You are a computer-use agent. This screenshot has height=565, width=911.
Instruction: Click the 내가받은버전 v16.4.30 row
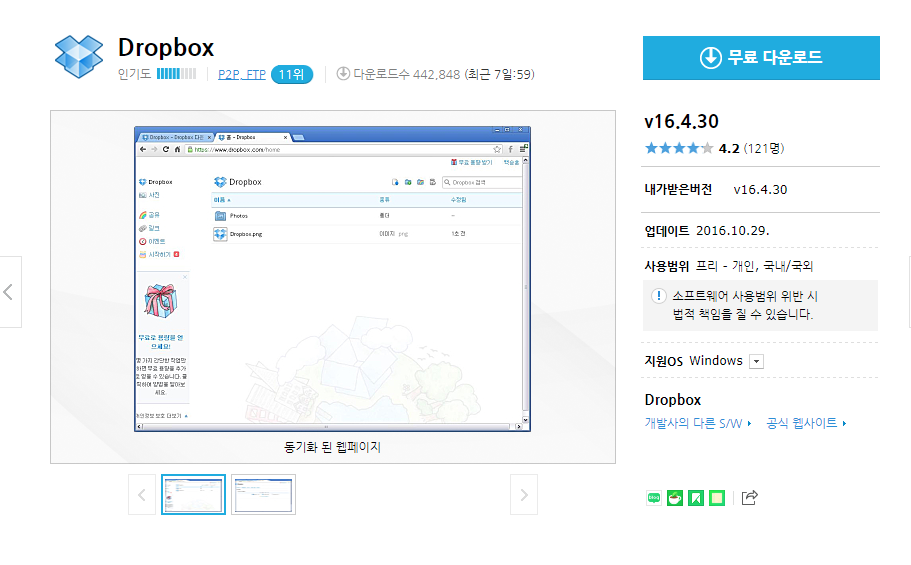pyautogui.click(x=761, y=189)
